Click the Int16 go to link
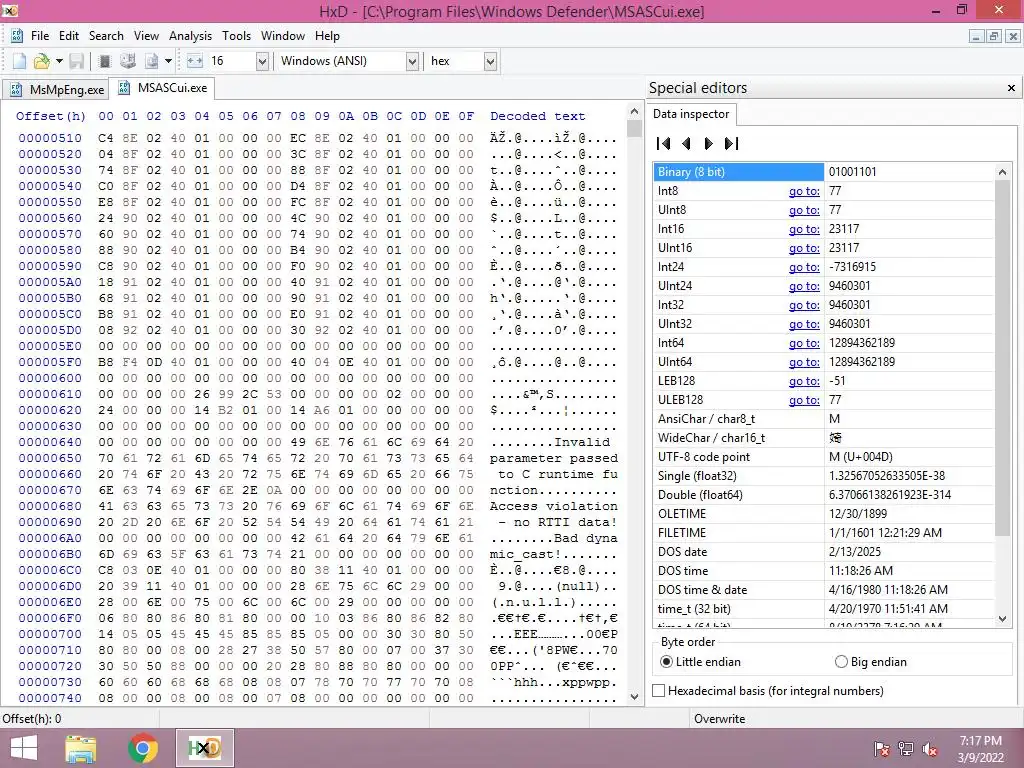The height and width of the screenshot is (768, 1024). point(804,229)
